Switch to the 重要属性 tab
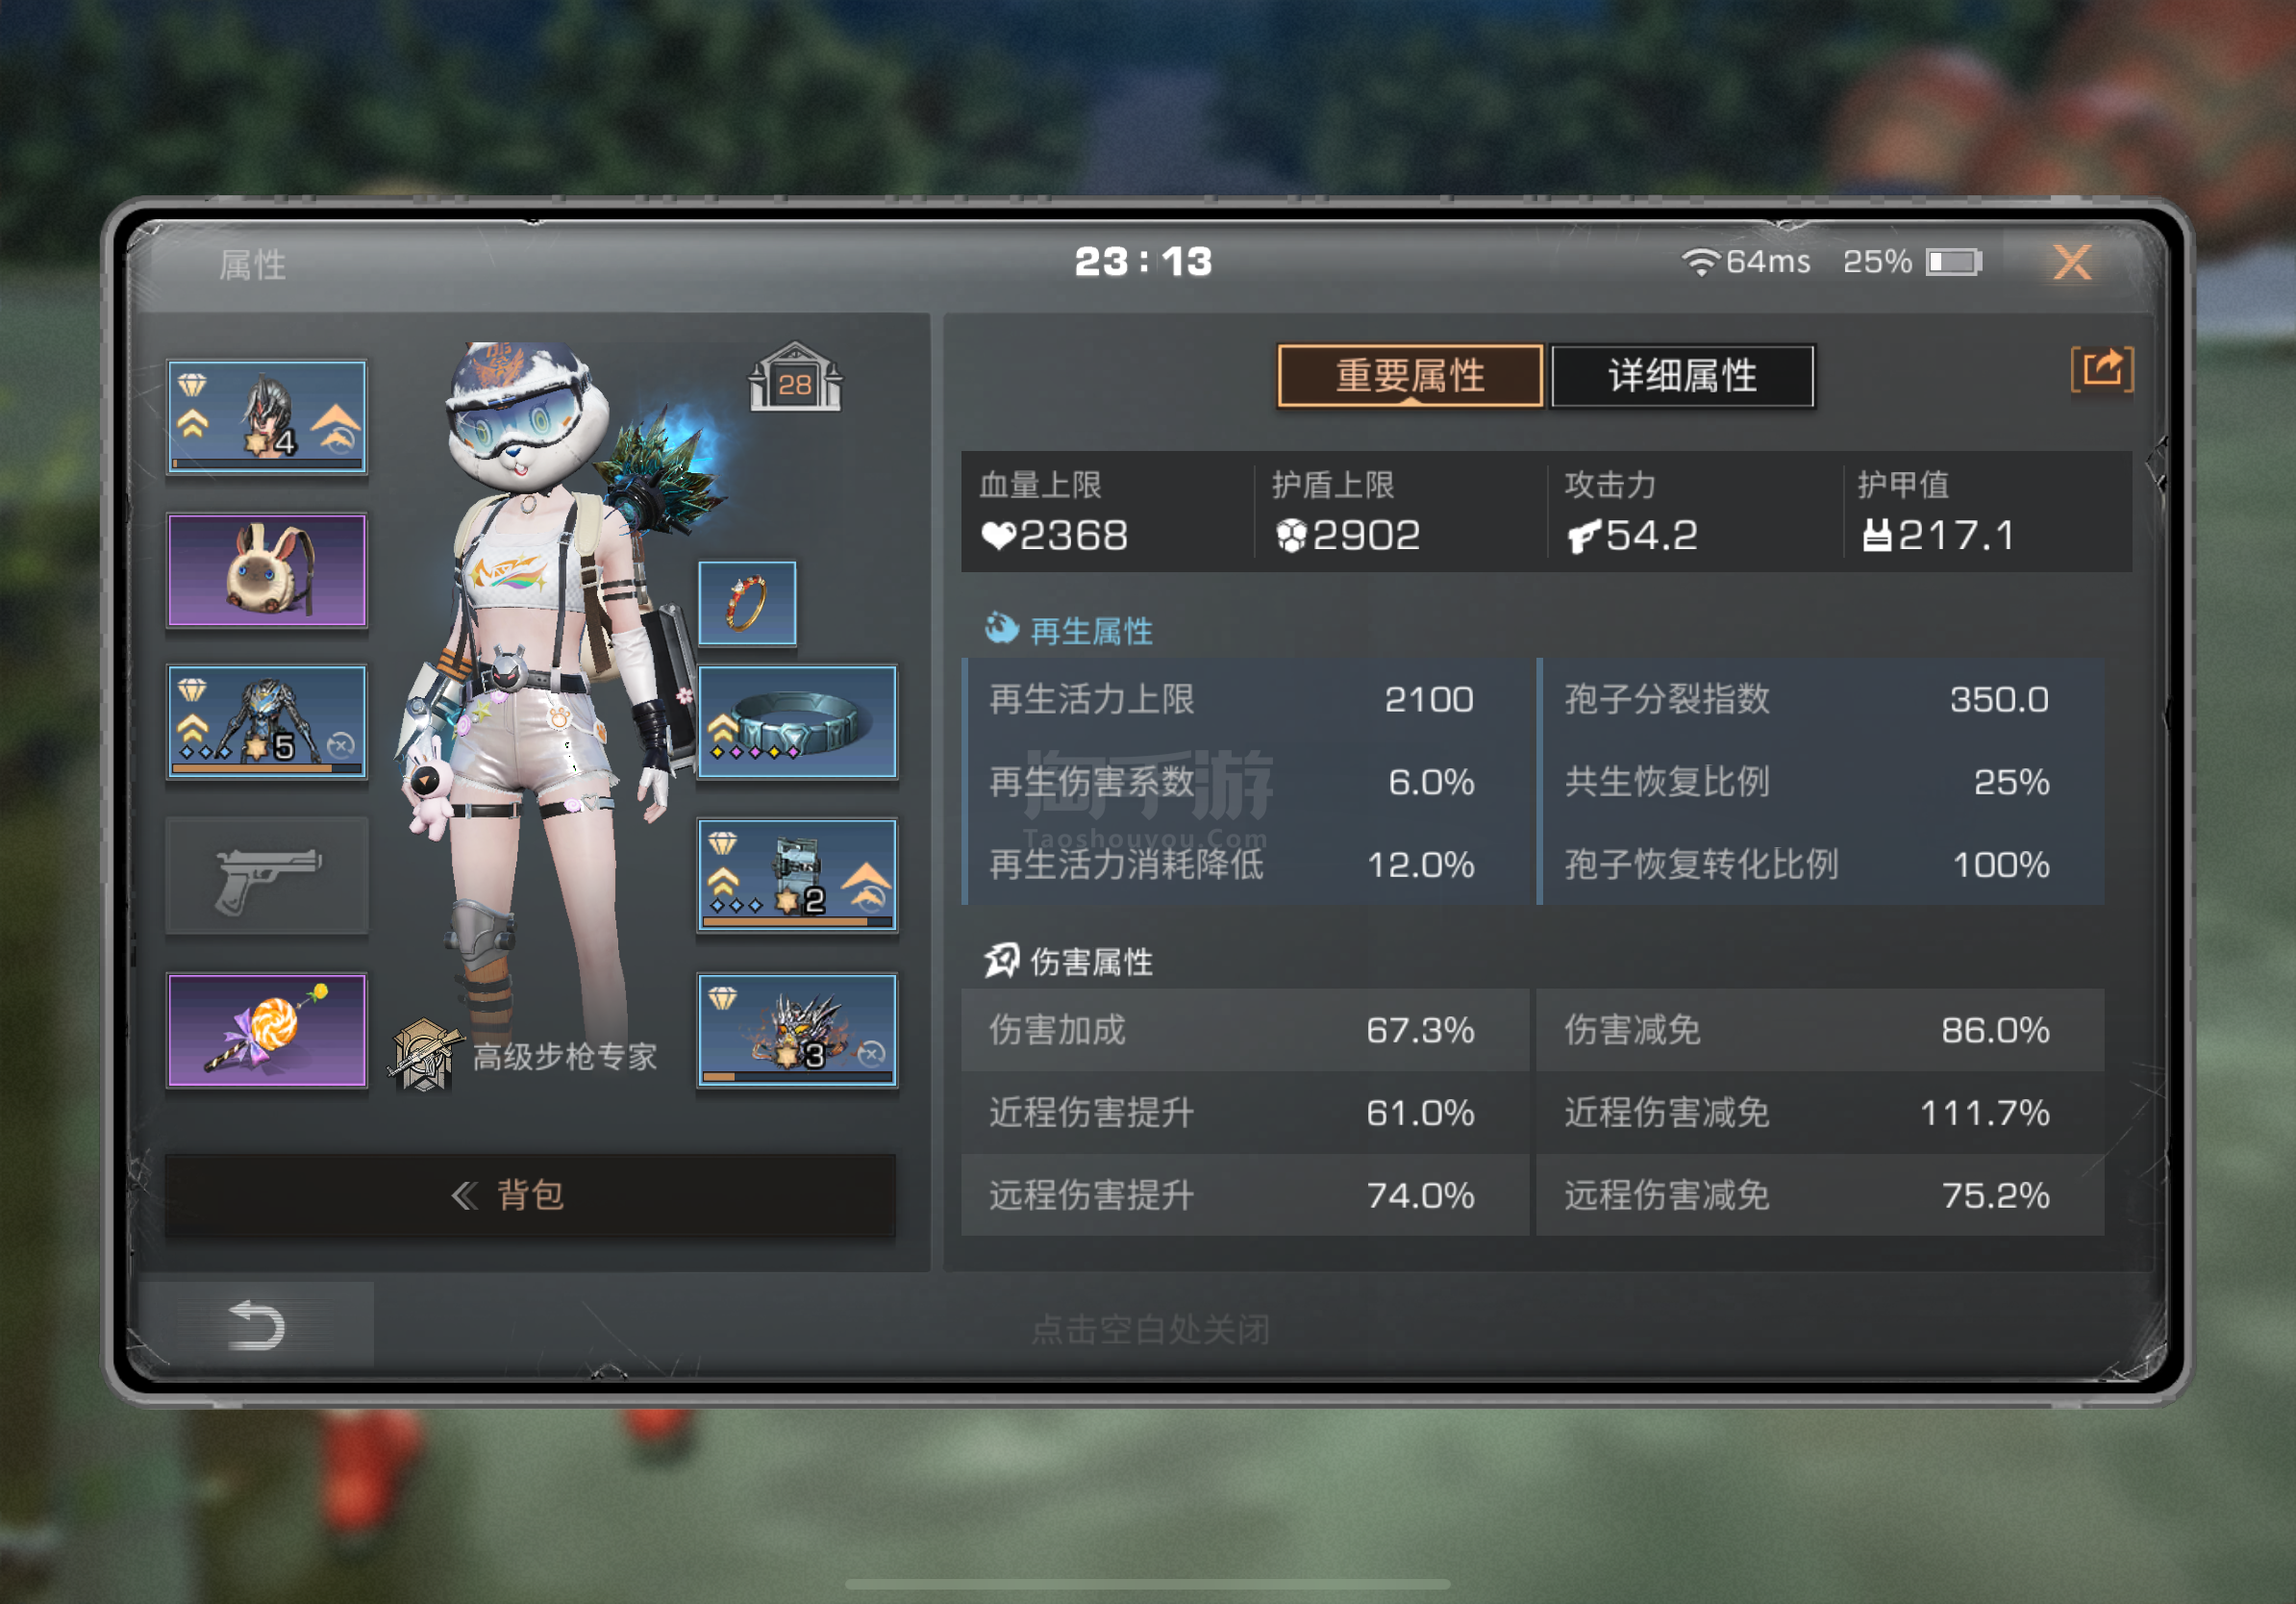 click(x=1410, y=376)
